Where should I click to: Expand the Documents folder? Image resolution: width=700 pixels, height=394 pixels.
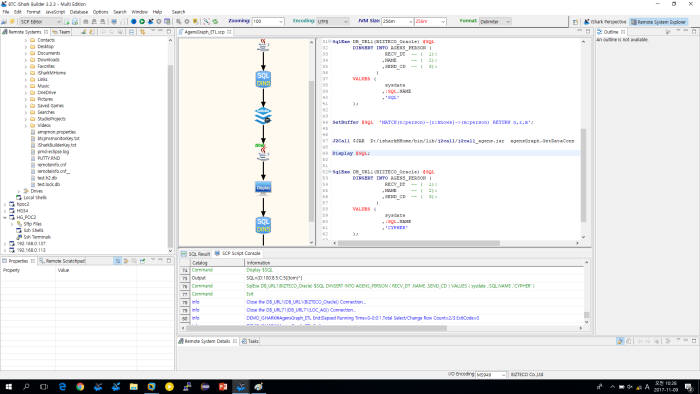pos(25,53)
